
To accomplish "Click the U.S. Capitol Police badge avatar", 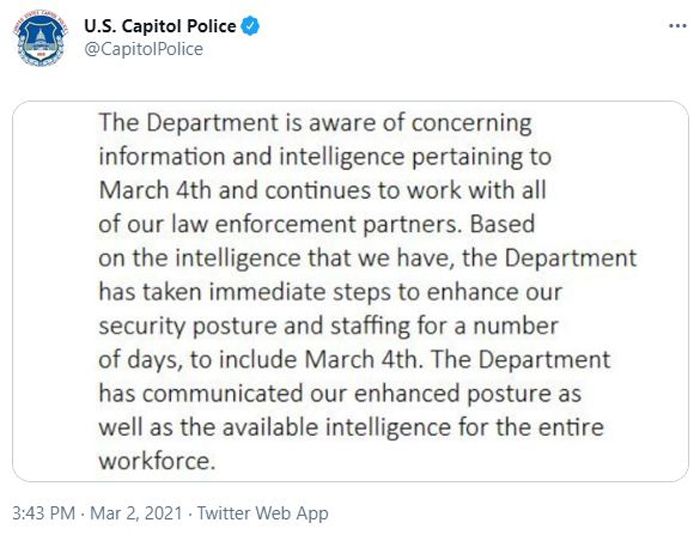I will click(x=41, y=38).
